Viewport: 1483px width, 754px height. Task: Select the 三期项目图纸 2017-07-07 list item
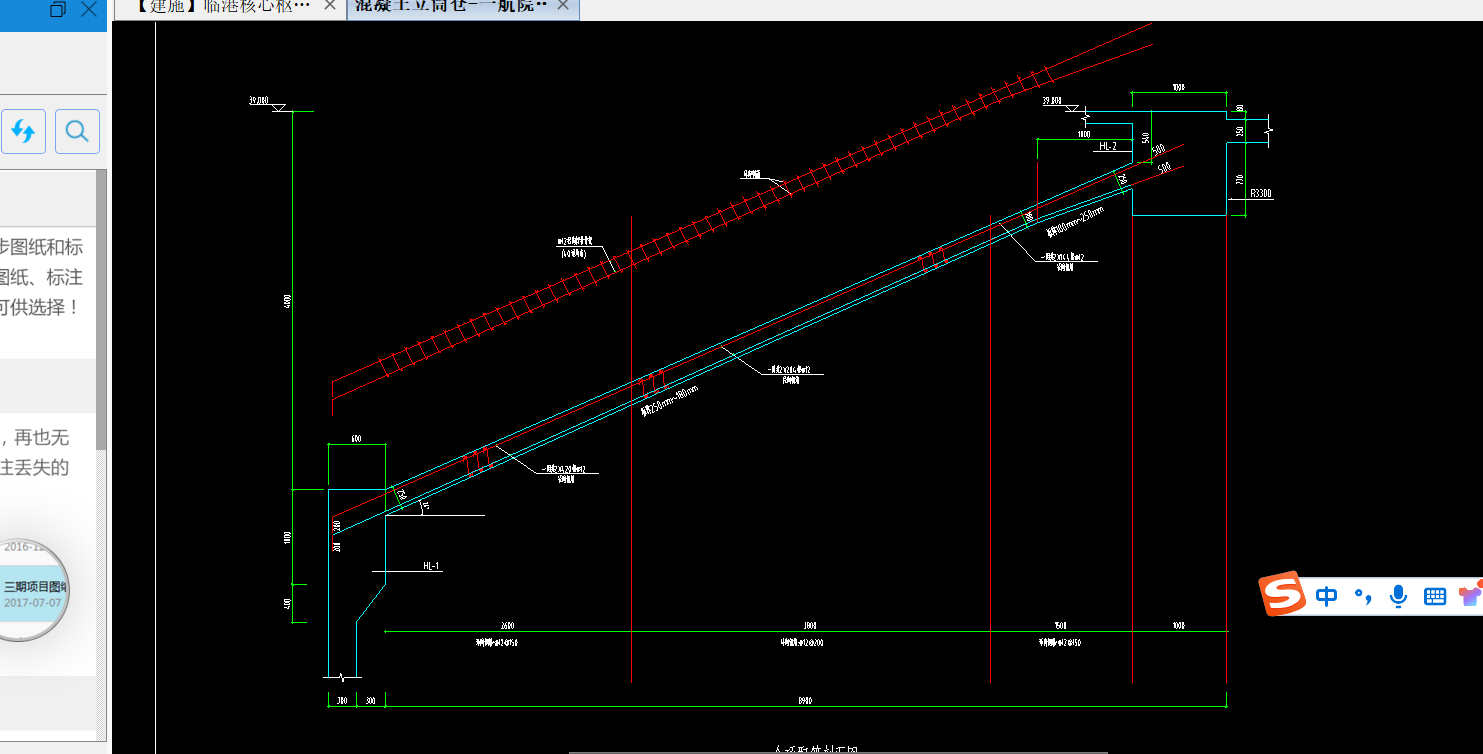[32, 594]
